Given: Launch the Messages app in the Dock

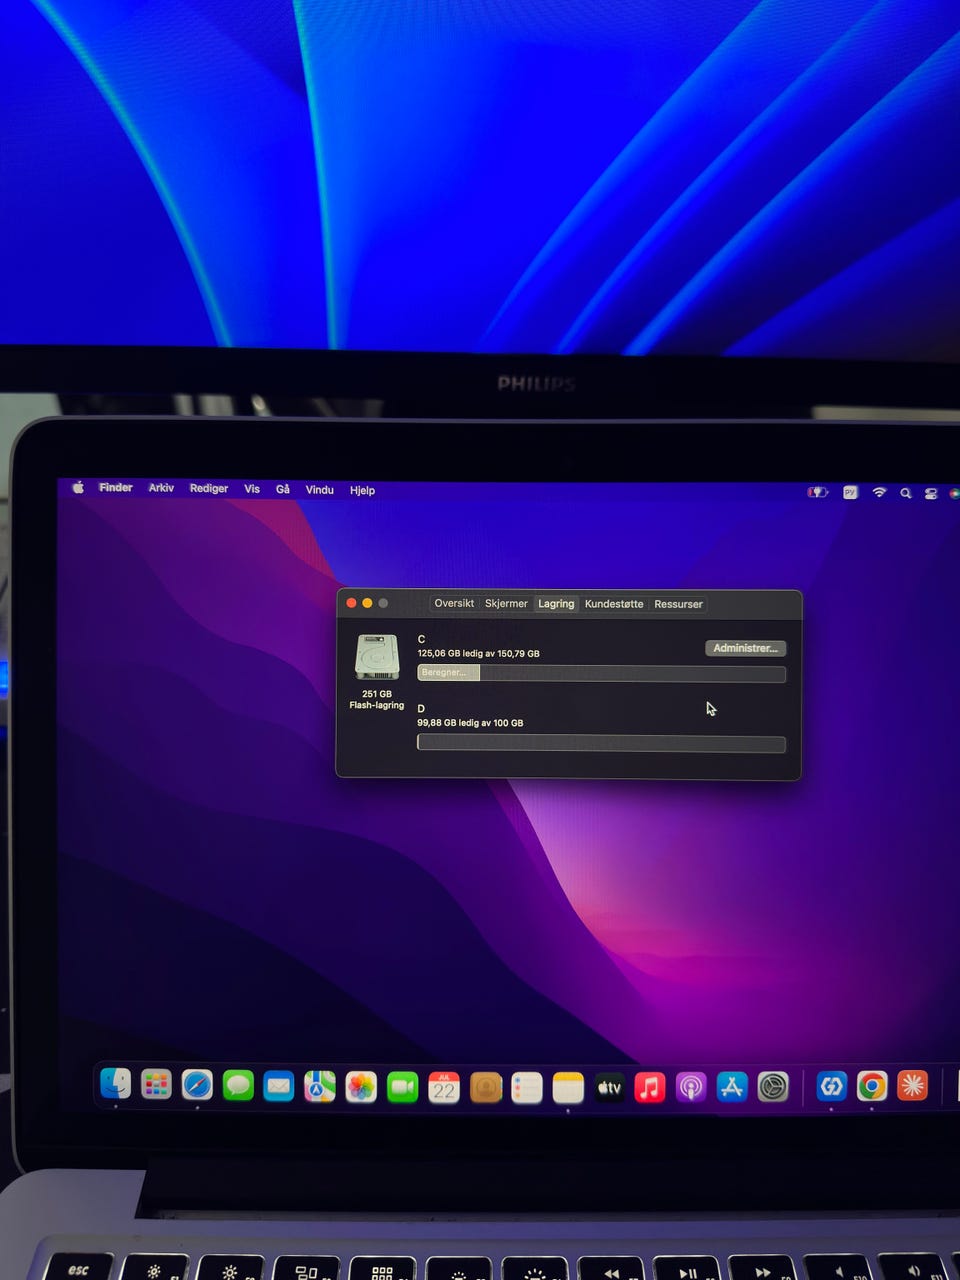Looking at the screenshot, I should coord(238,1085).
